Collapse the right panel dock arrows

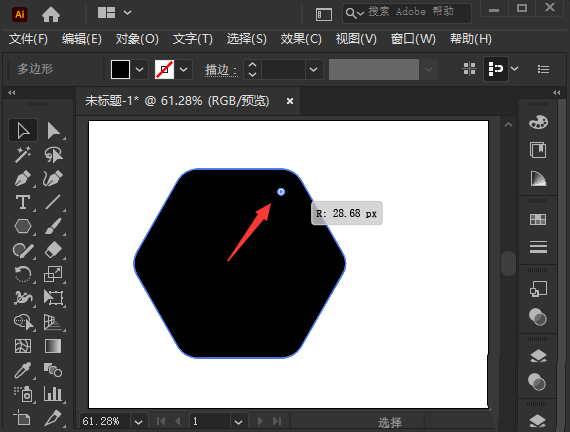pyautogui.click(x=556, y=93)
